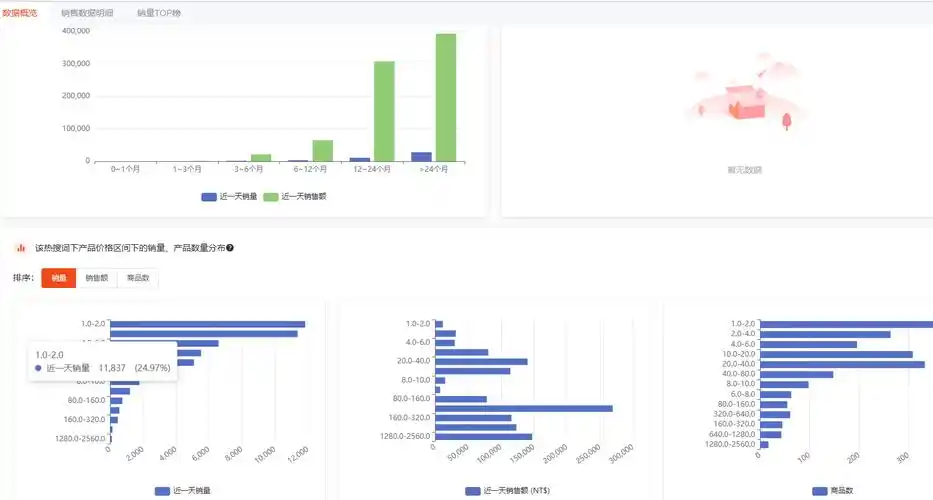This screenshot has height=500, width=933.
Task: Open the 销量TOP榜 tab
Action: coord(159,13)
